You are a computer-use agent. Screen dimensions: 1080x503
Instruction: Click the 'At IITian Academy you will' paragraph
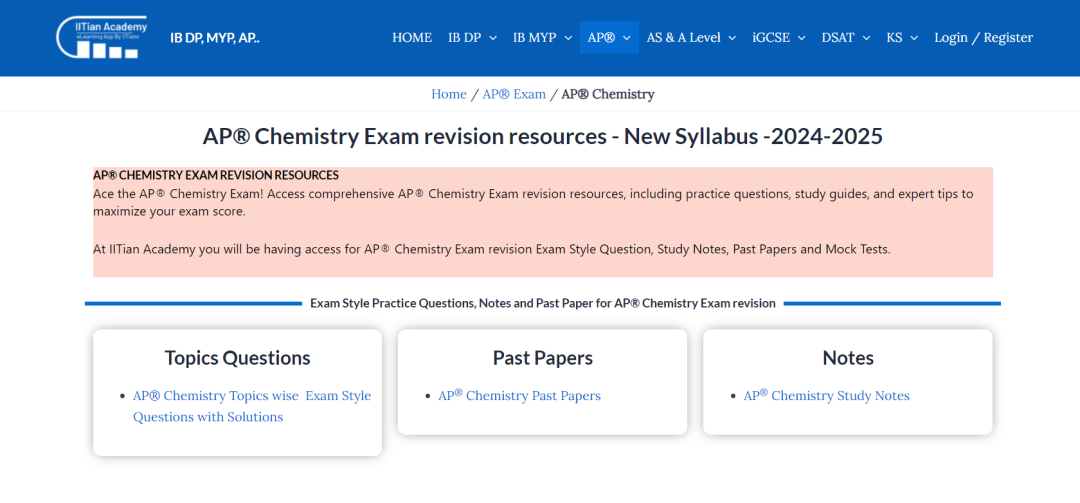[492, 249]
